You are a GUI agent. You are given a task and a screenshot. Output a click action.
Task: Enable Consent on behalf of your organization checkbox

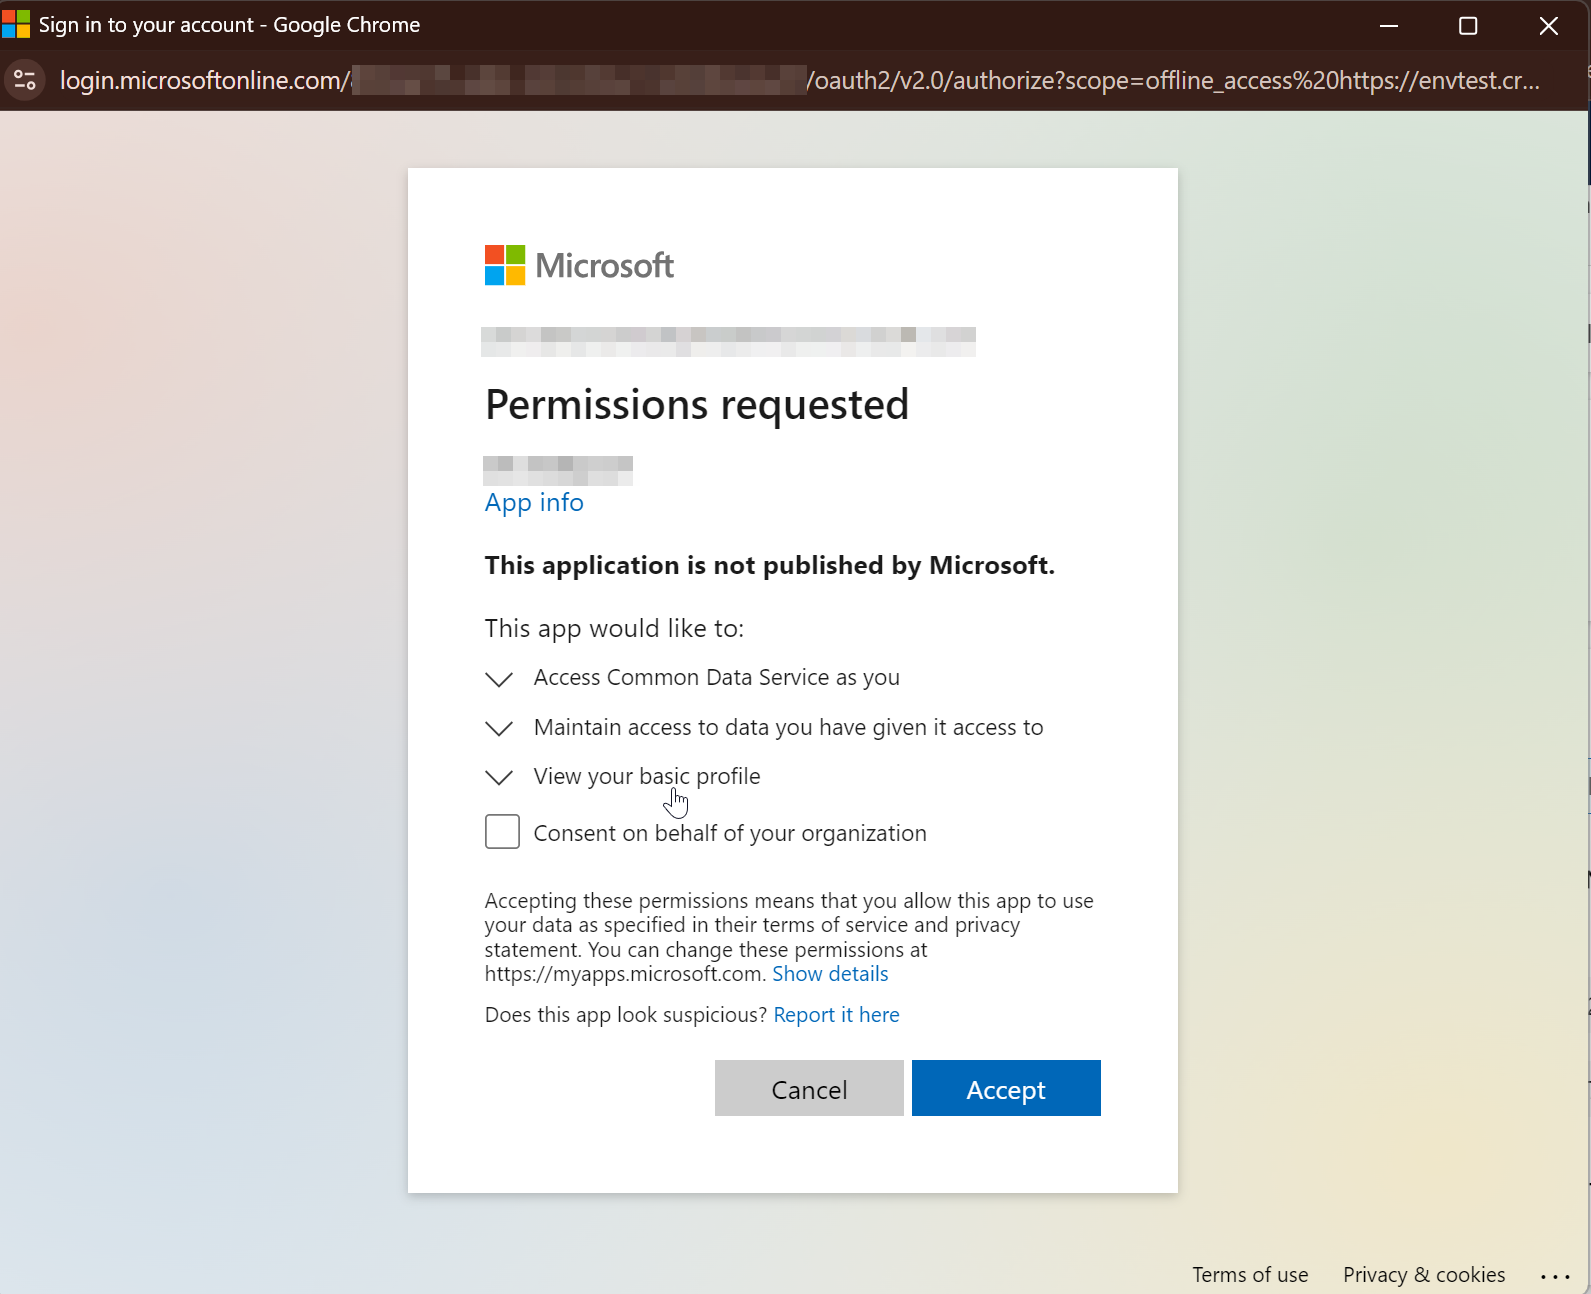502,832
